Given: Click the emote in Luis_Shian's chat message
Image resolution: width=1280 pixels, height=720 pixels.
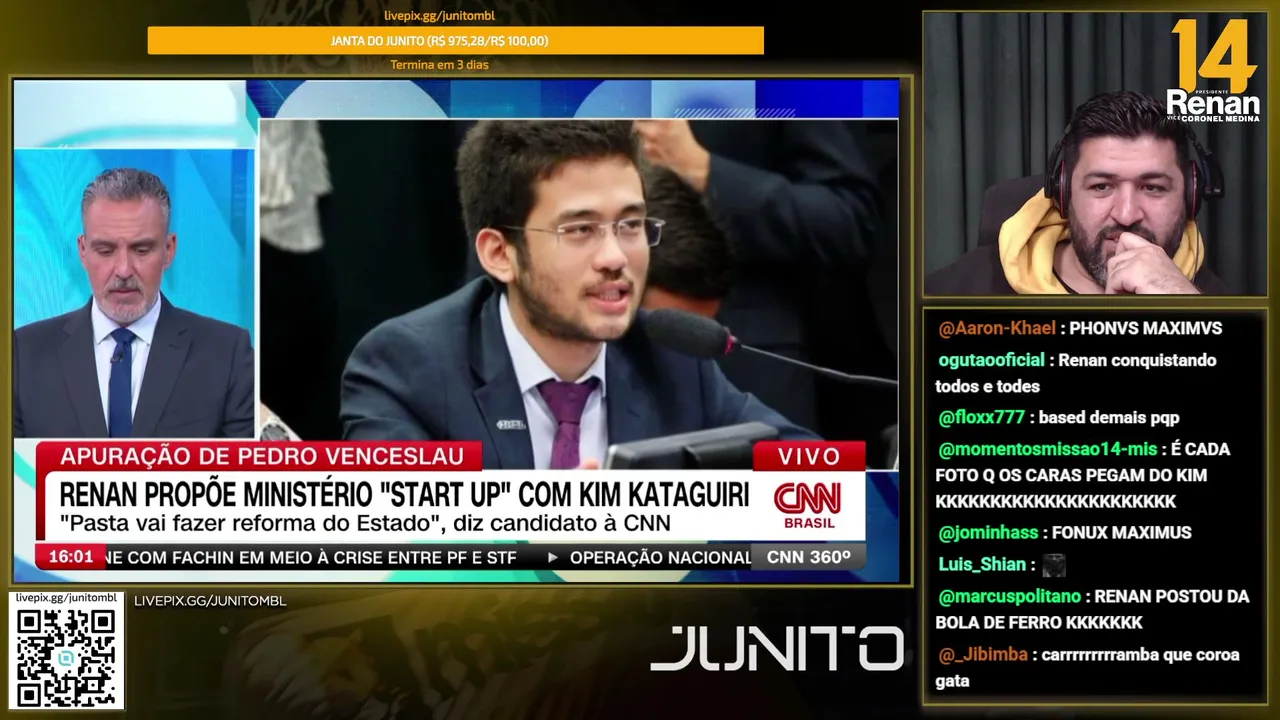Looking at the screenshot, I should pos(1054,565).
